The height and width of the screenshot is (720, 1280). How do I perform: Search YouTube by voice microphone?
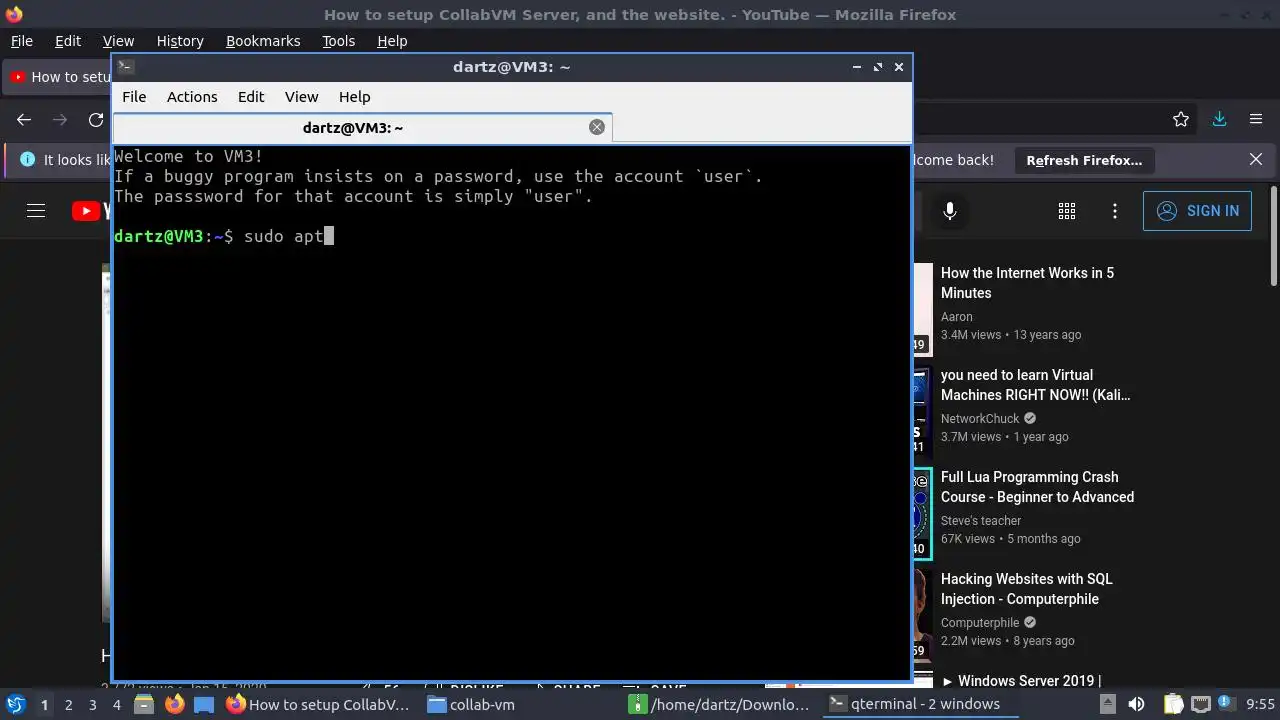[950, 211]
